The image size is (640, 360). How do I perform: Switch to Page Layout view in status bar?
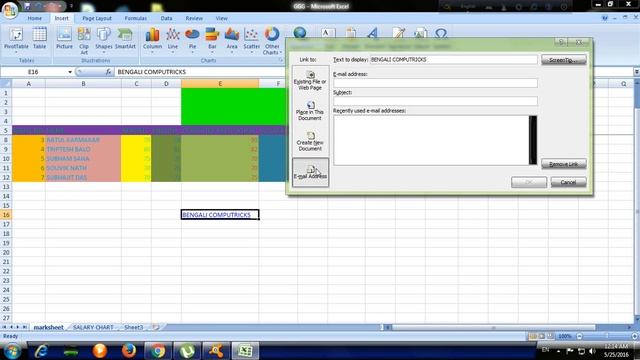click(542, 336)
